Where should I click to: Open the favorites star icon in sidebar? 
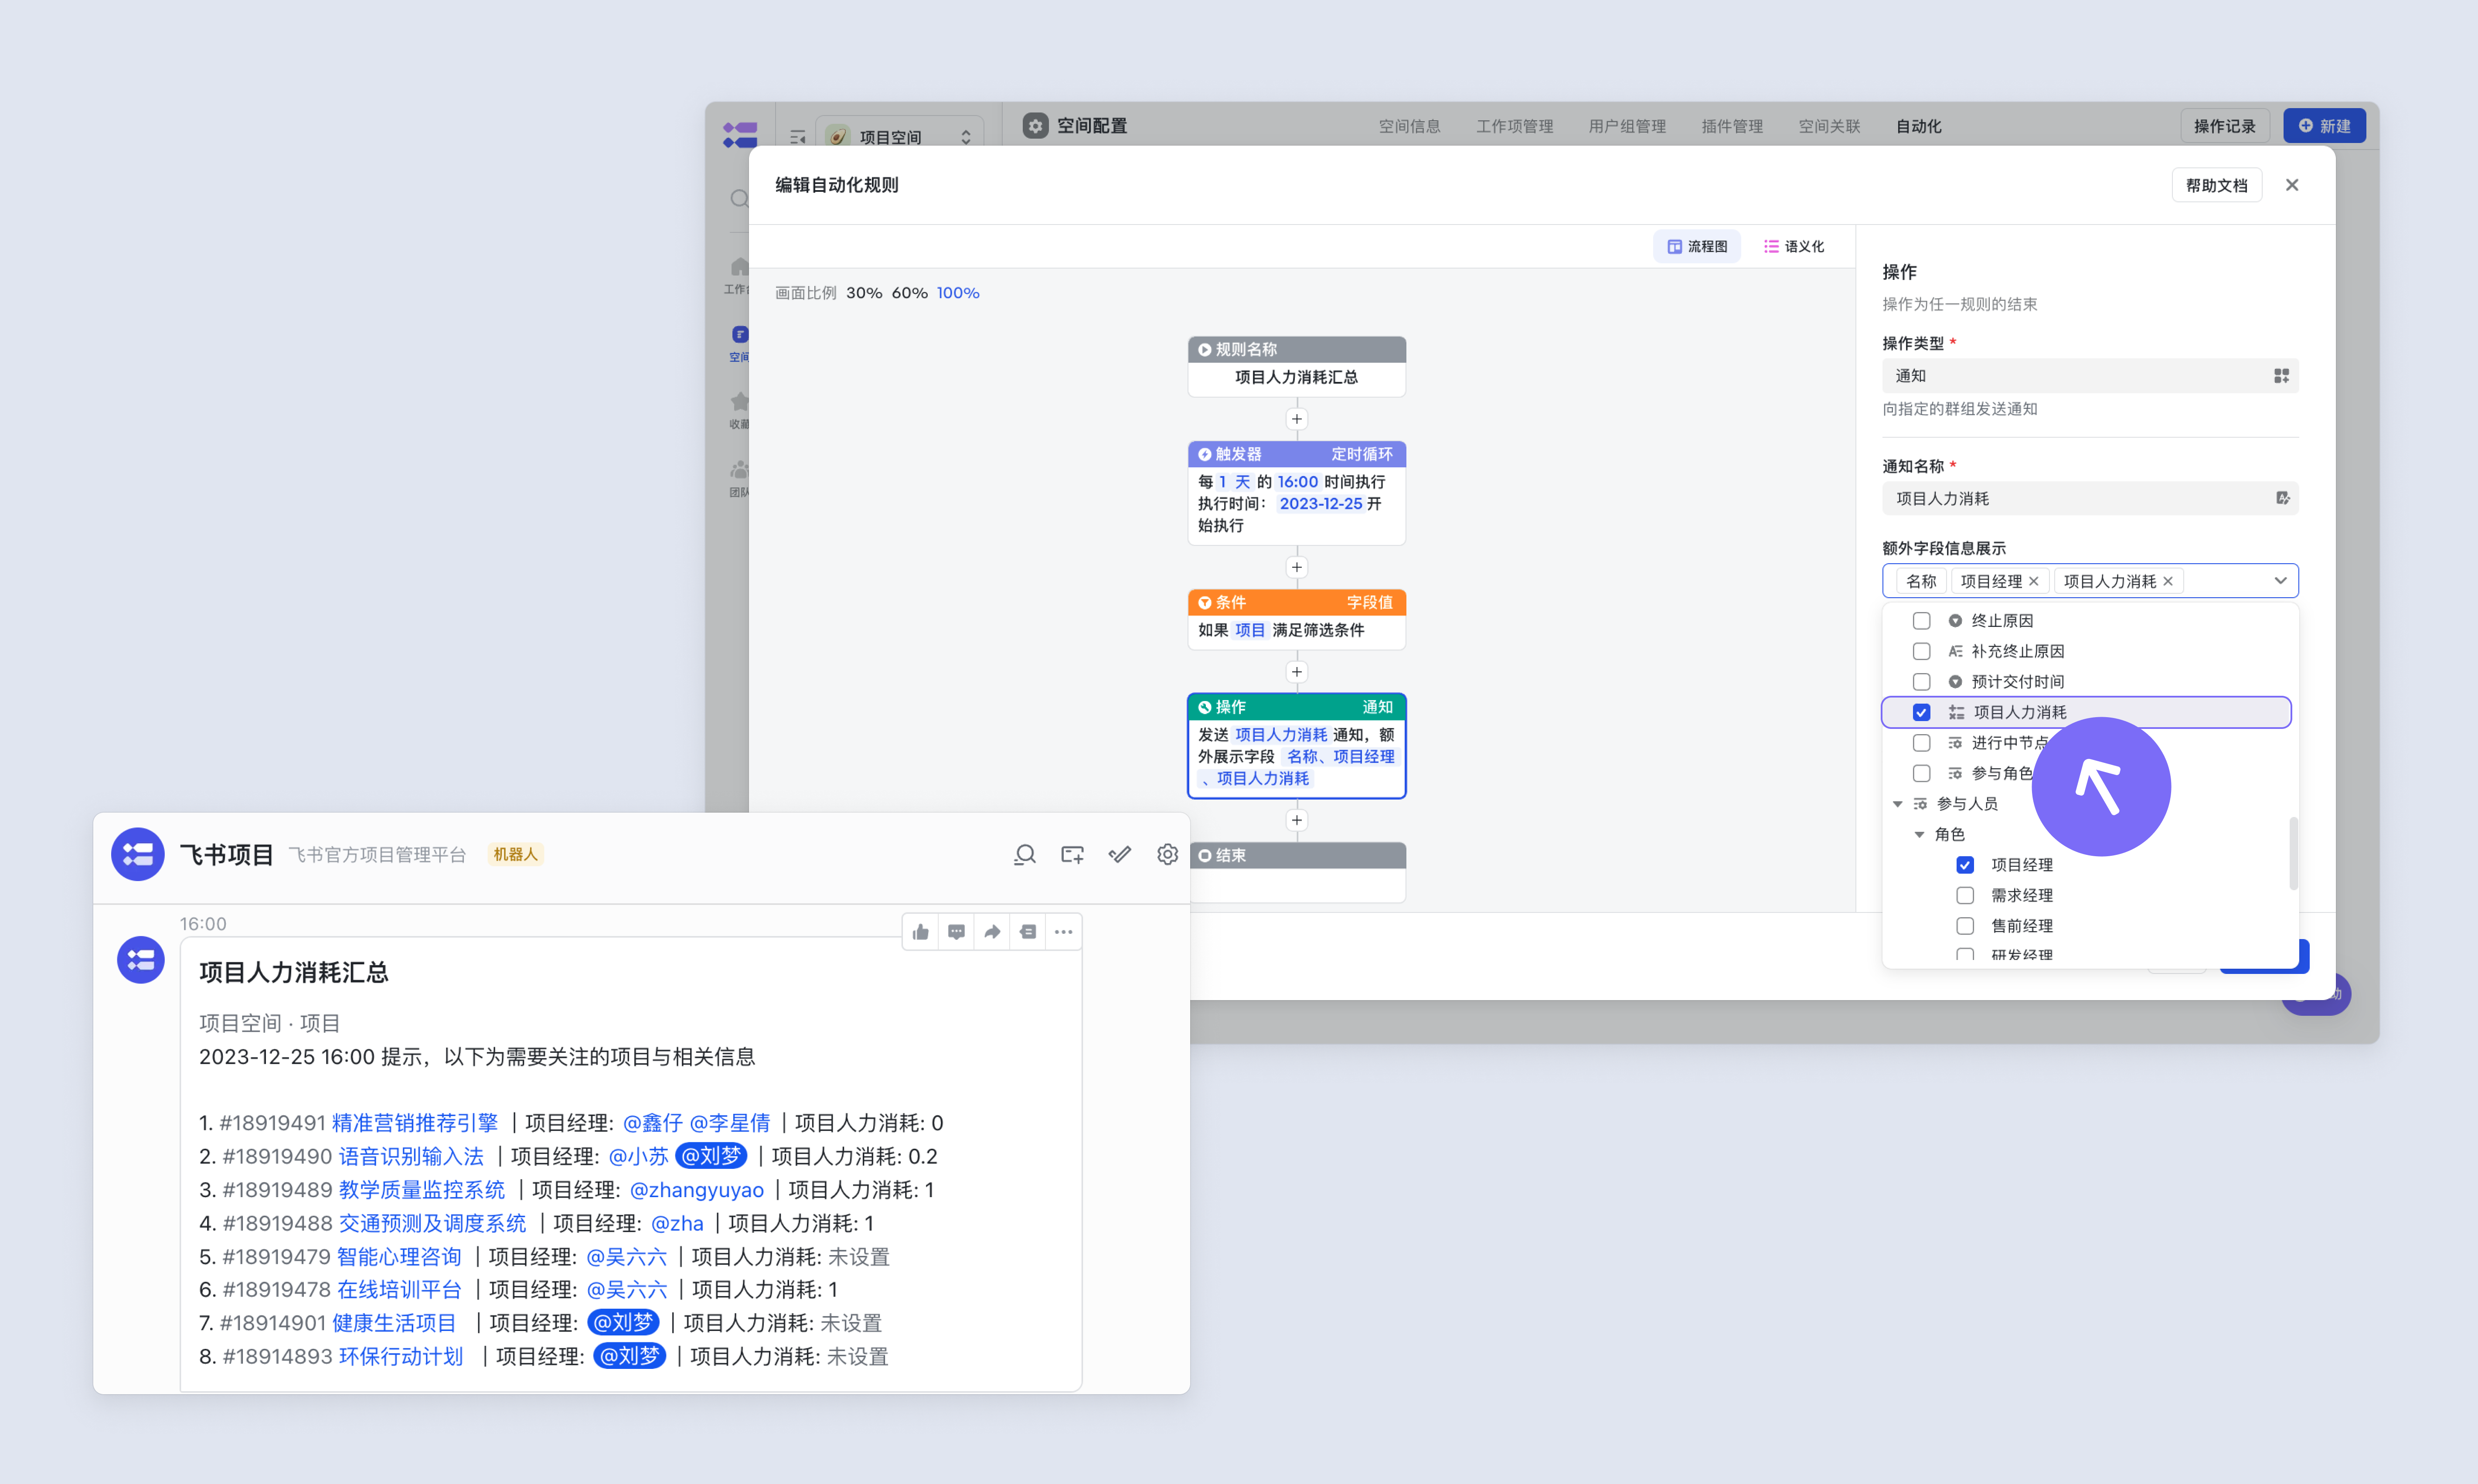pos(739,402)
